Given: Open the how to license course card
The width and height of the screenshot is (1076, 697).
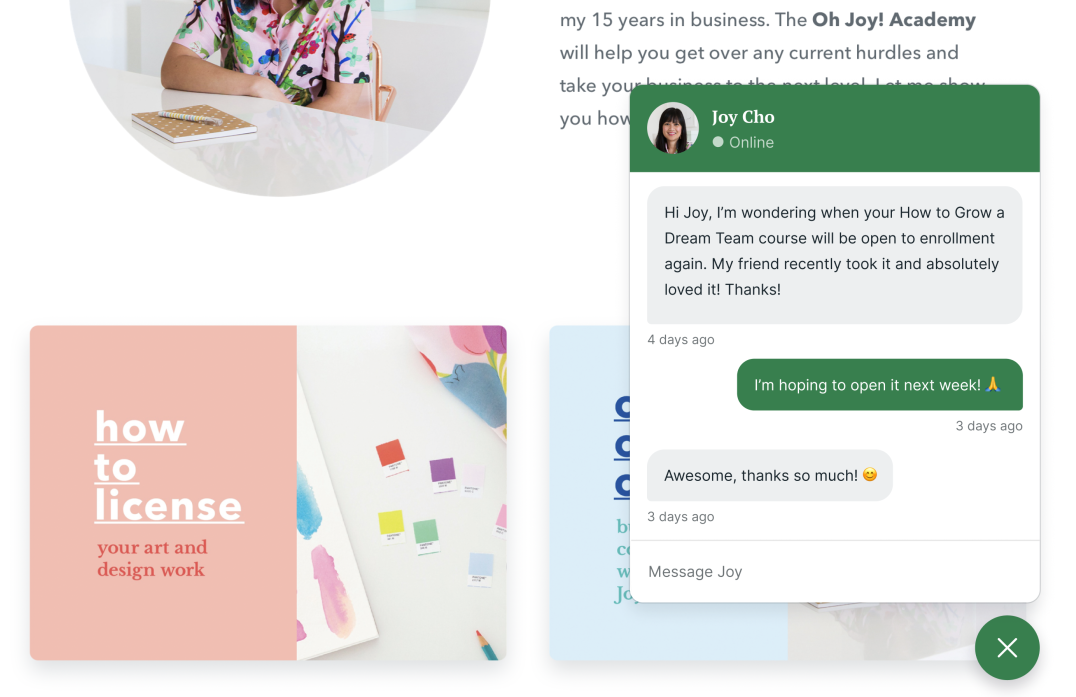Looking at the screenshot, I should [x=268, y=493].
